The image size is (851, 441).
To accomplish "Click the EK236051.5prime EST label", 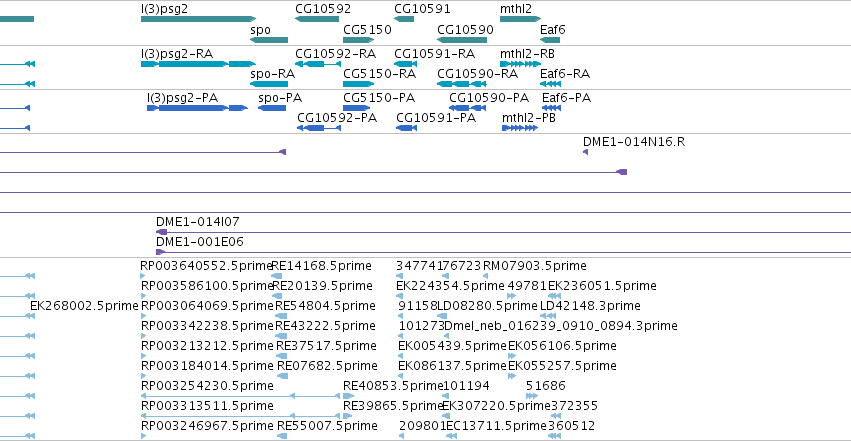I will (602, 286).
